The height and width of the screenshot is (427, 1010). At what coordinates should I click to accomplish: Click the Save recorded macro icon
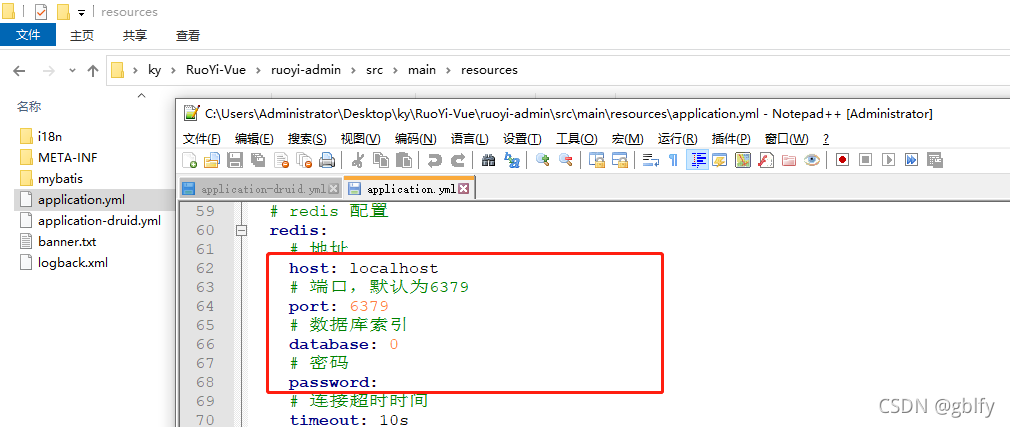pyautogui.click(x=935, y=160)
